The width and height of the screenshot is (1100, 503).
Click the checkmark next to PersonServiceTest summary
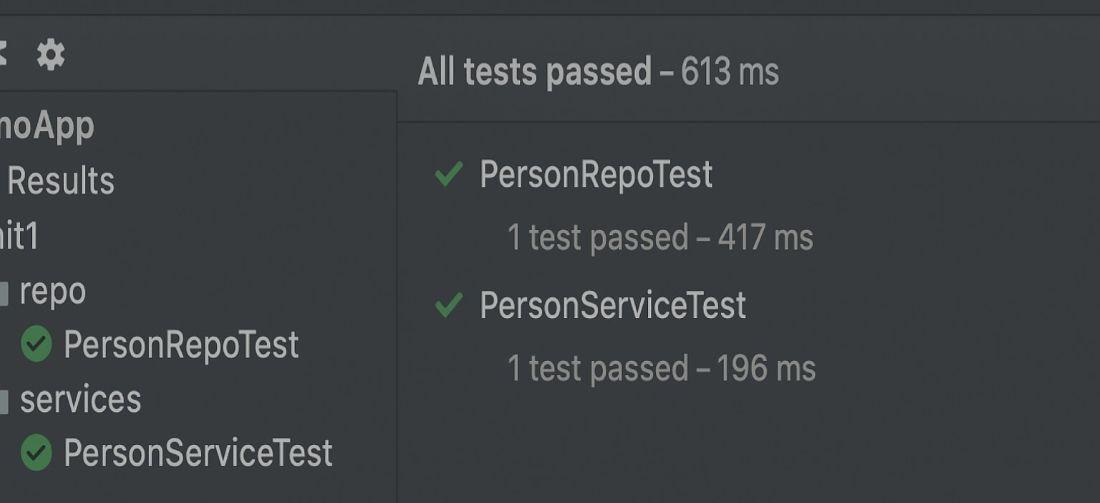(448, 306)
